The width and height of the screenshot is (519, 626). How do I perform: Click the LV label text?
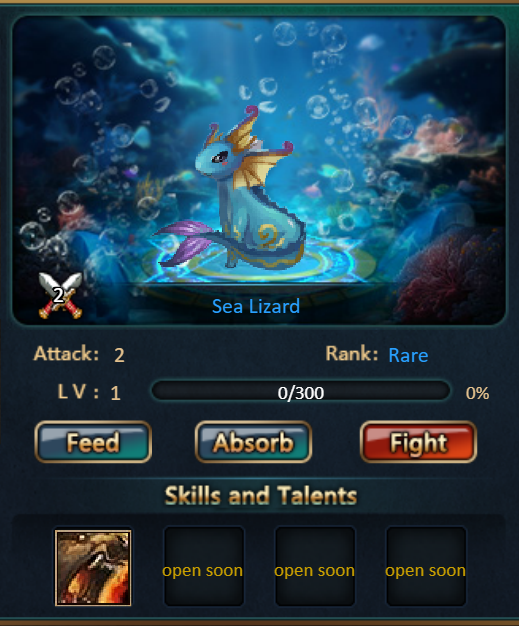[78, 392]
